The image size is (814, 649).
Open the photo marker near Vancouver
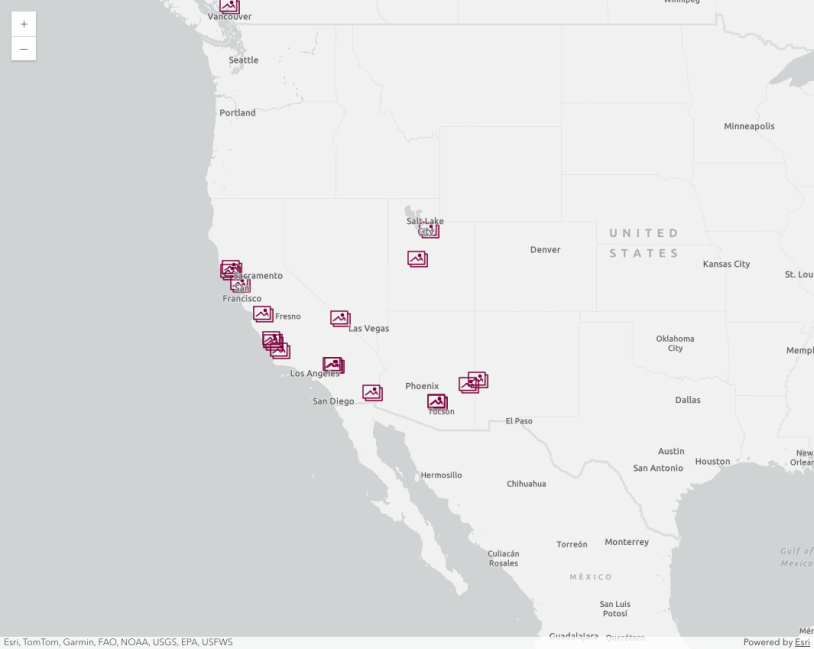coord(229,6)
